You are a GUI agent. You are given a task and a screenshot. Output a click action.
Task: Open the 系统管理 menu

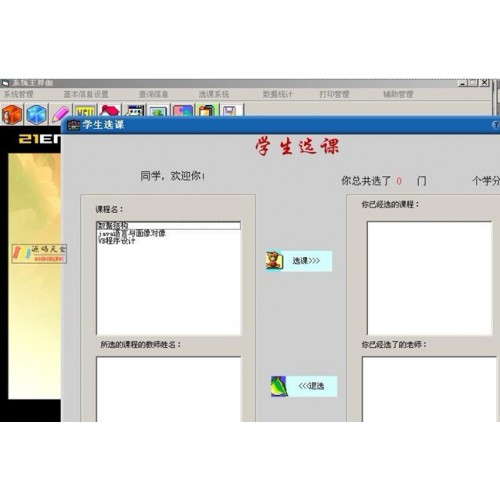18,94
